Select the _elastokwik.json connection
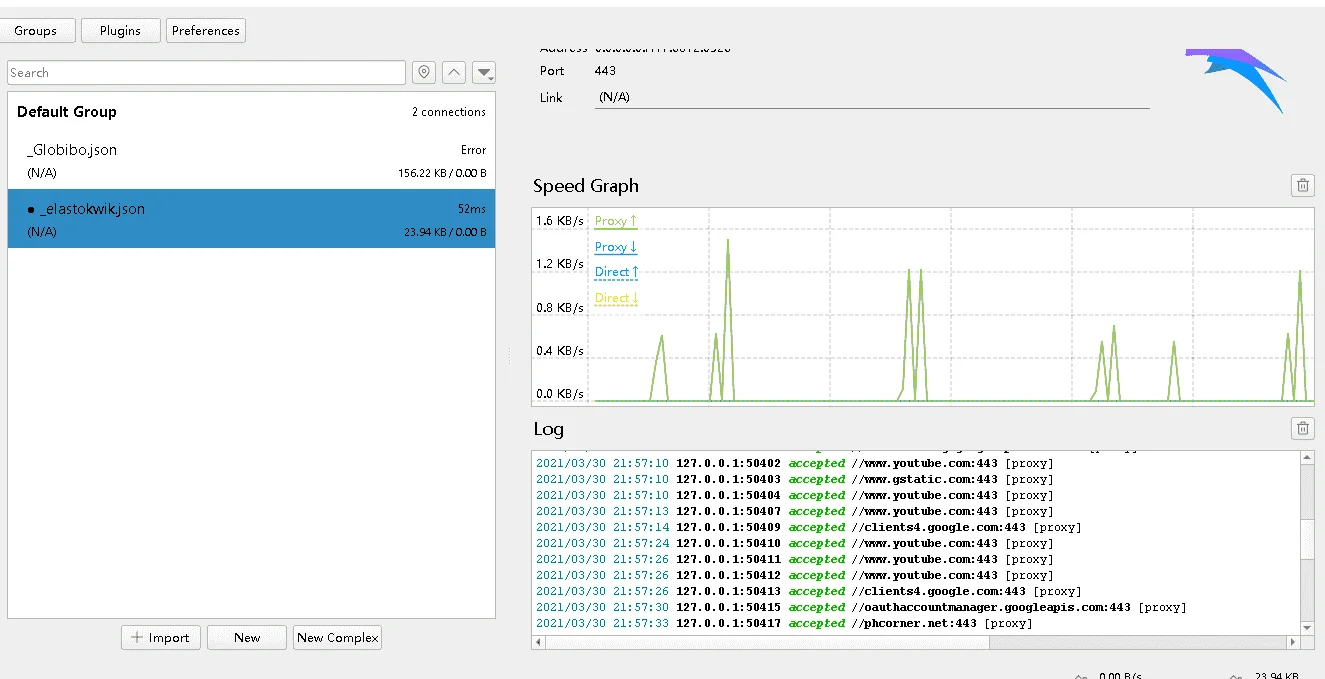This screenshot has height=679, width=1325. (251, 219)
